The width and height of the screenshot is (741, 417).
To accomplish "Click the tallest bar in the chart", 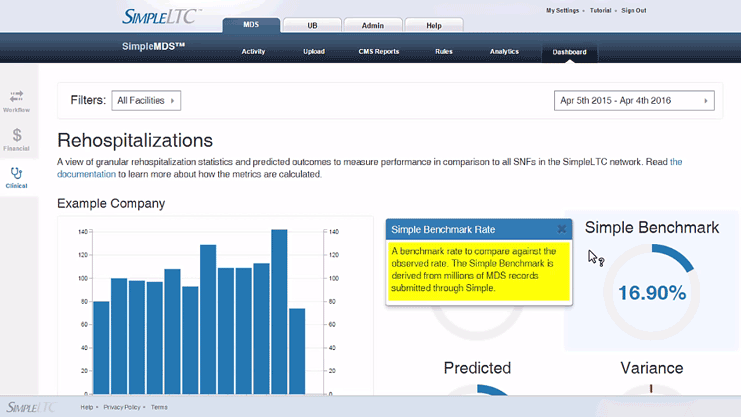I will (x=280, y=310).
